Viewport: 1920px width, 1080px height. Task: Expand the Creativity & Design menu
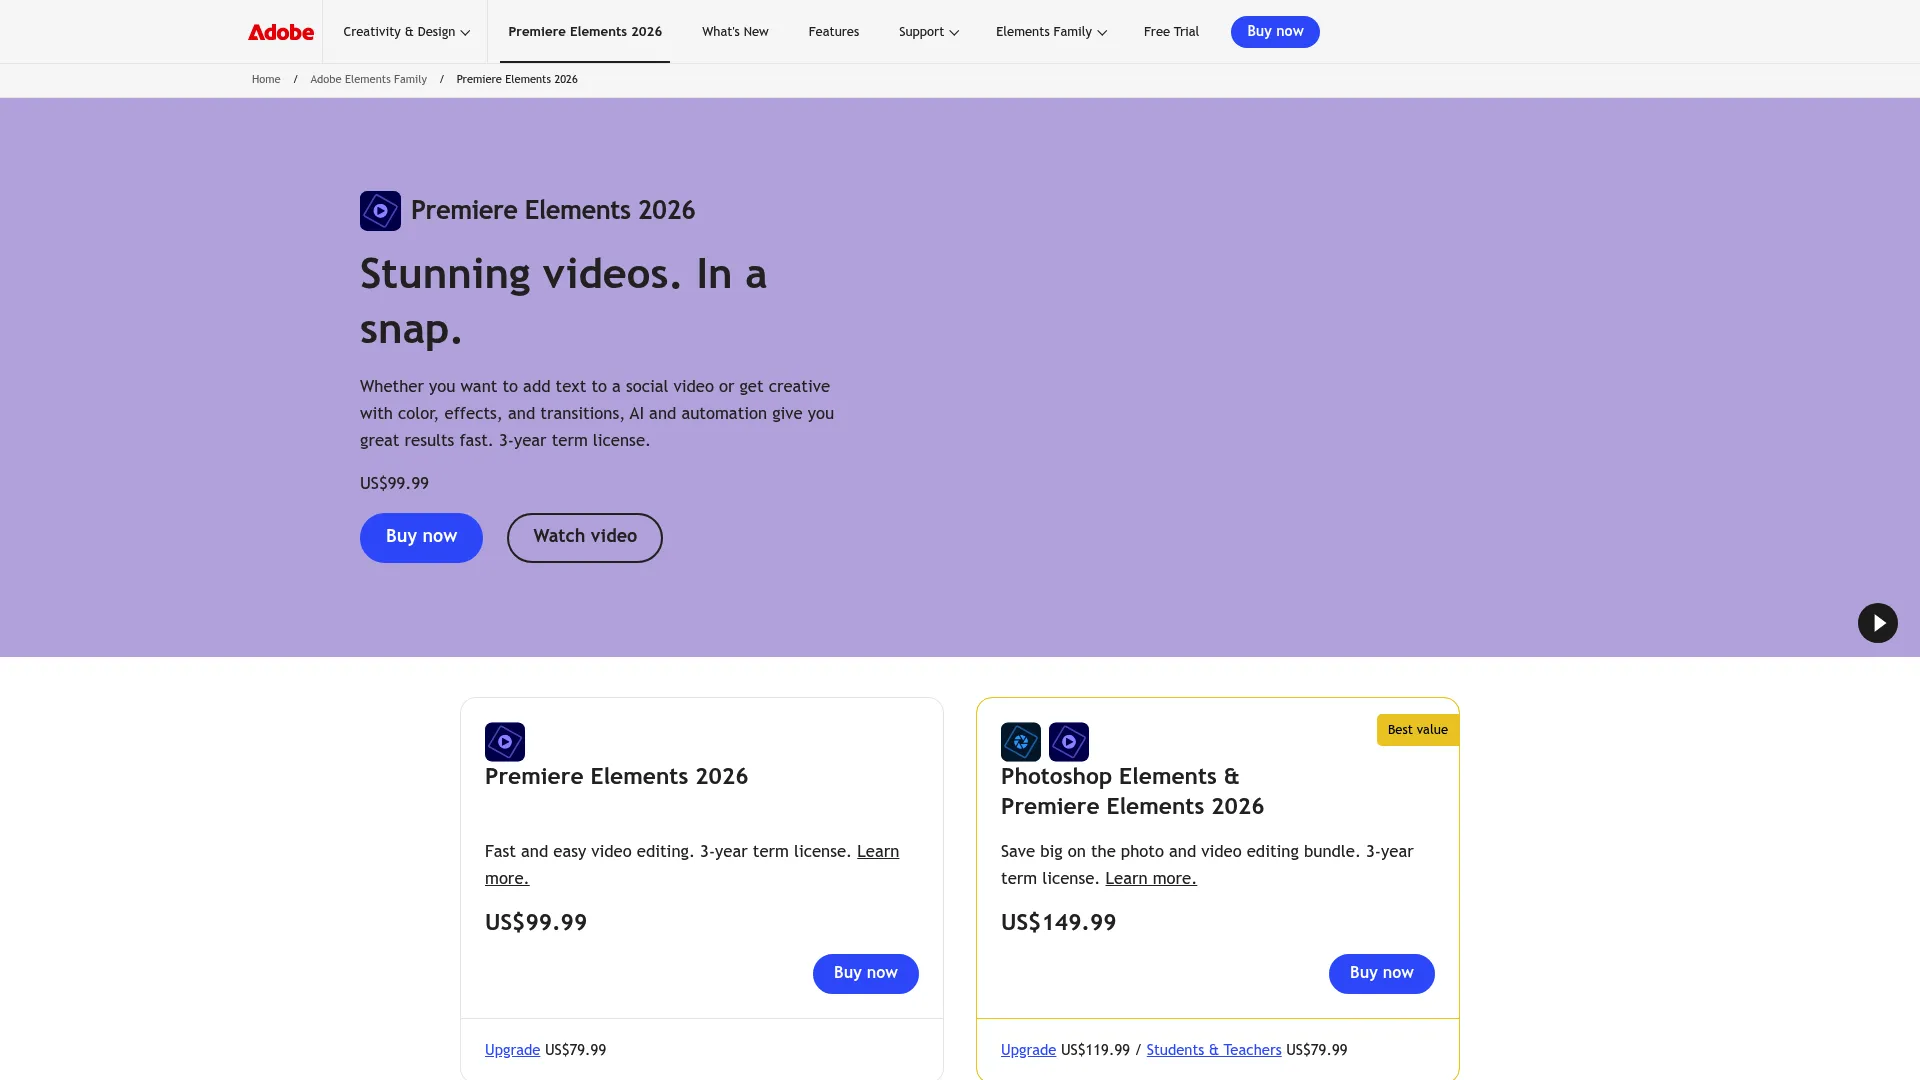pos(406,32)
